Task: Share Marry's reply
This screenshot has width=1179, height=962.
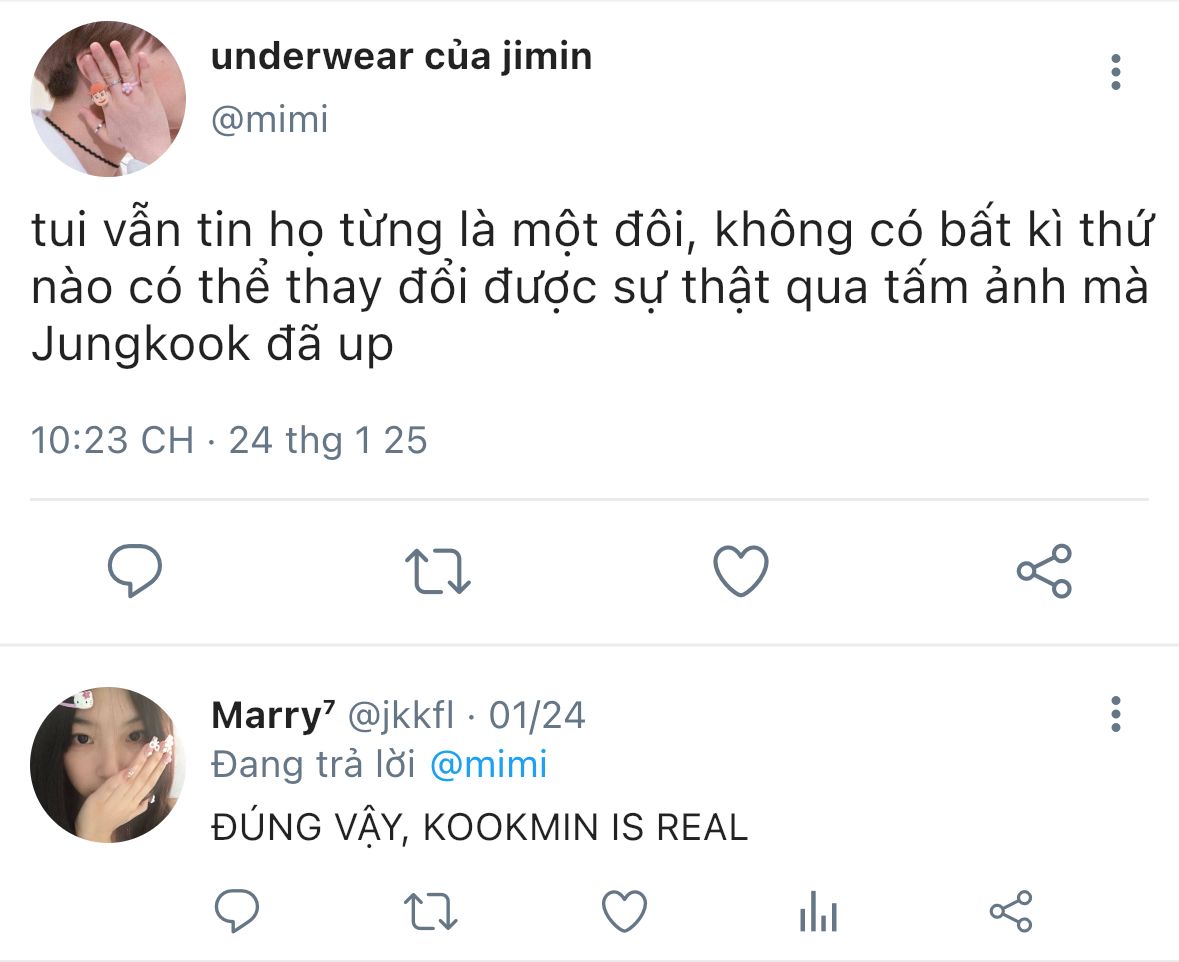Action: click(1011, 911)
